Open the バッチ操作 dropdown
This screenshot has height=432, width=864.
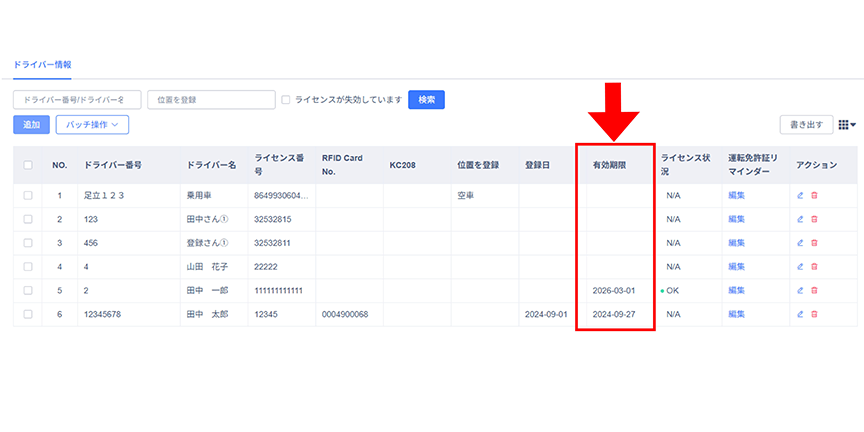[92, 125]
